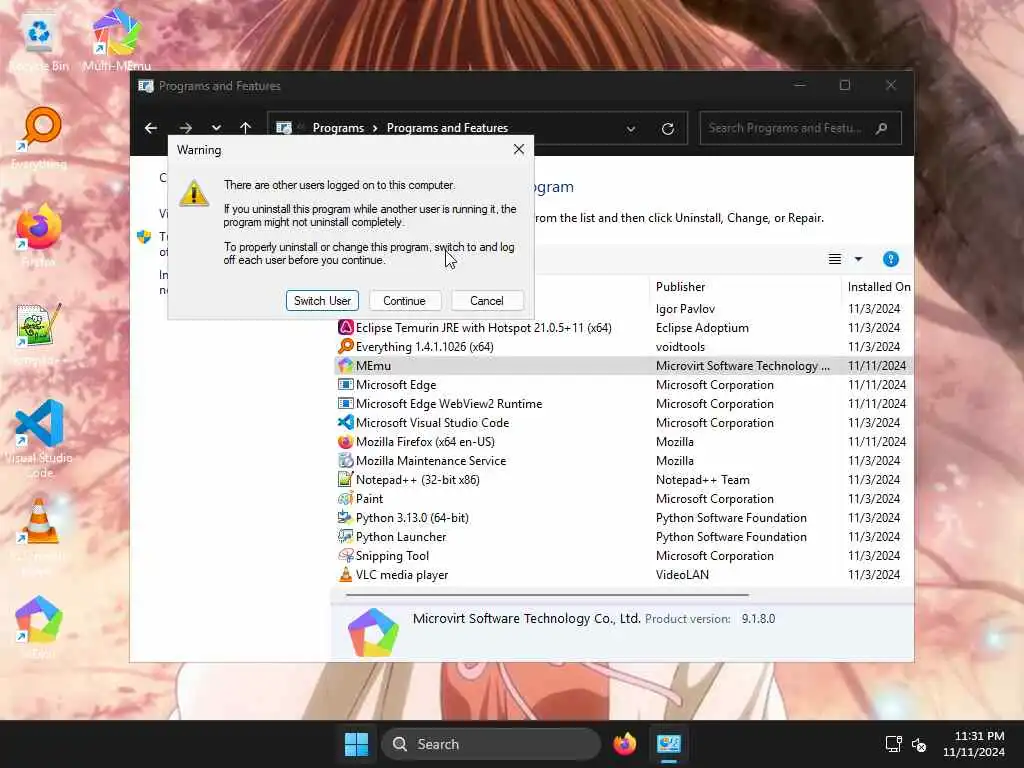Click Igor Pavlov publisher cell
The height and width of the screenshot is (768, 1024).
(x=685, y=308)
